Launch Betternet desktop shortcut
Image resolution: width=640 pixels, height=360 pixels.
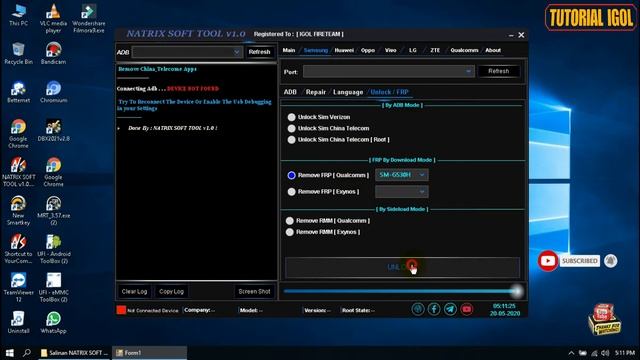click(18, 92)
